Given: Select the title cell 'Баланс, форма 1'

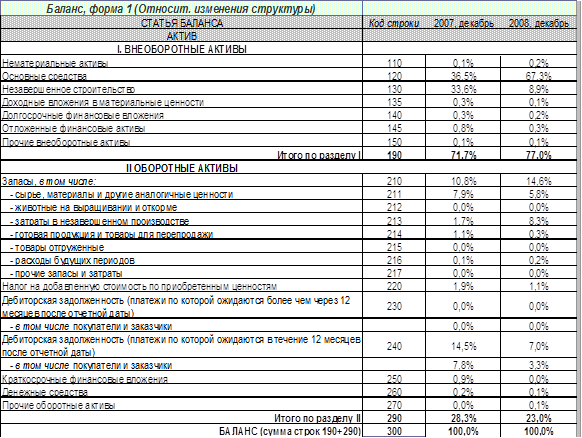Looking at the screenshot, I should 182,9.
